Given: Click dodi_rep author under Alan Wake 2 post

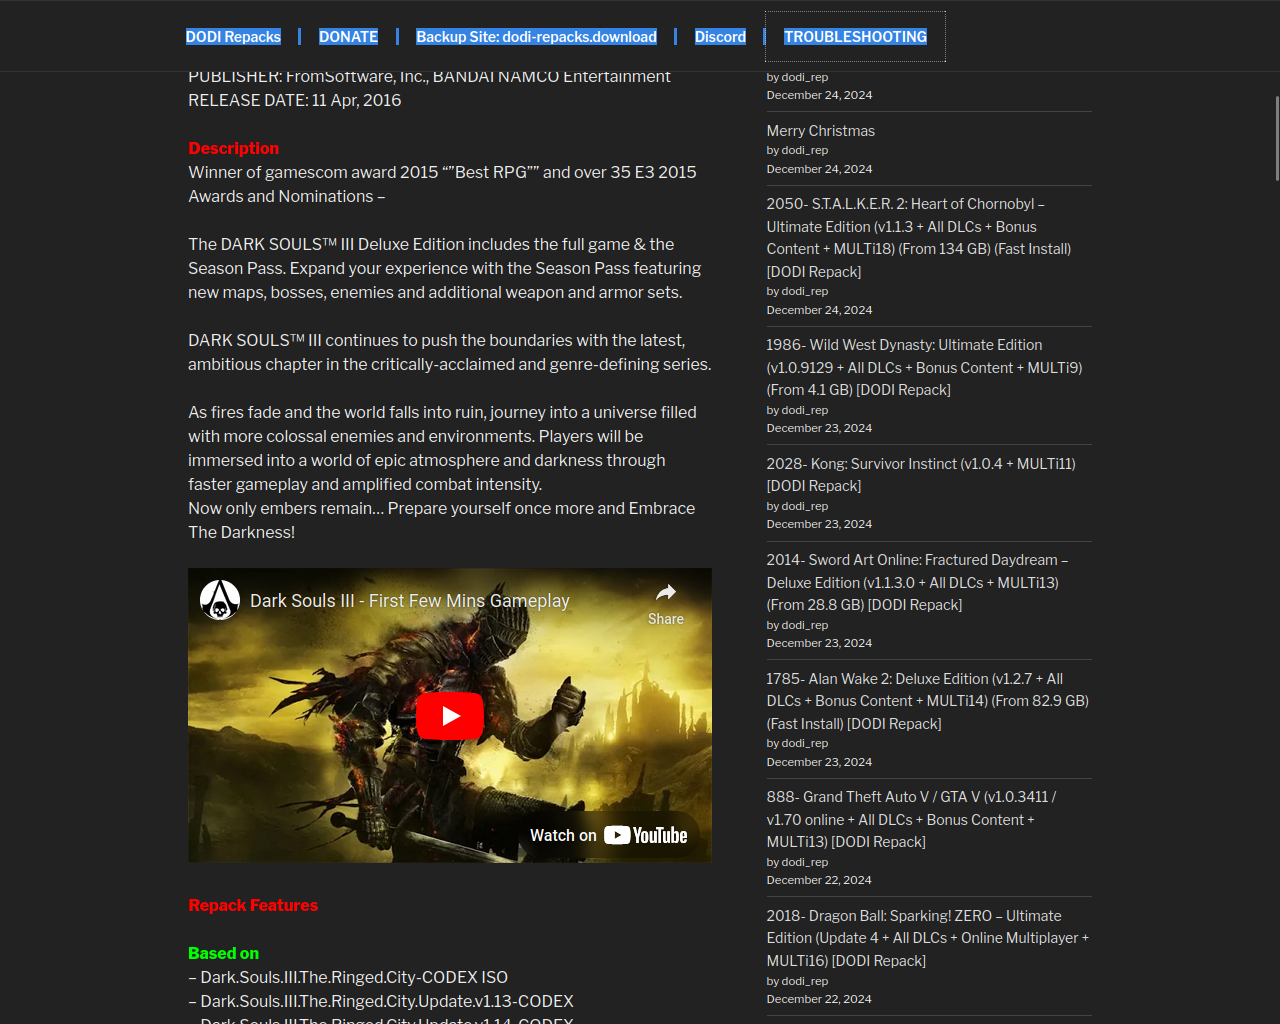Looking at the screenshot, I should pyautogui.click(x=805, y=743).
